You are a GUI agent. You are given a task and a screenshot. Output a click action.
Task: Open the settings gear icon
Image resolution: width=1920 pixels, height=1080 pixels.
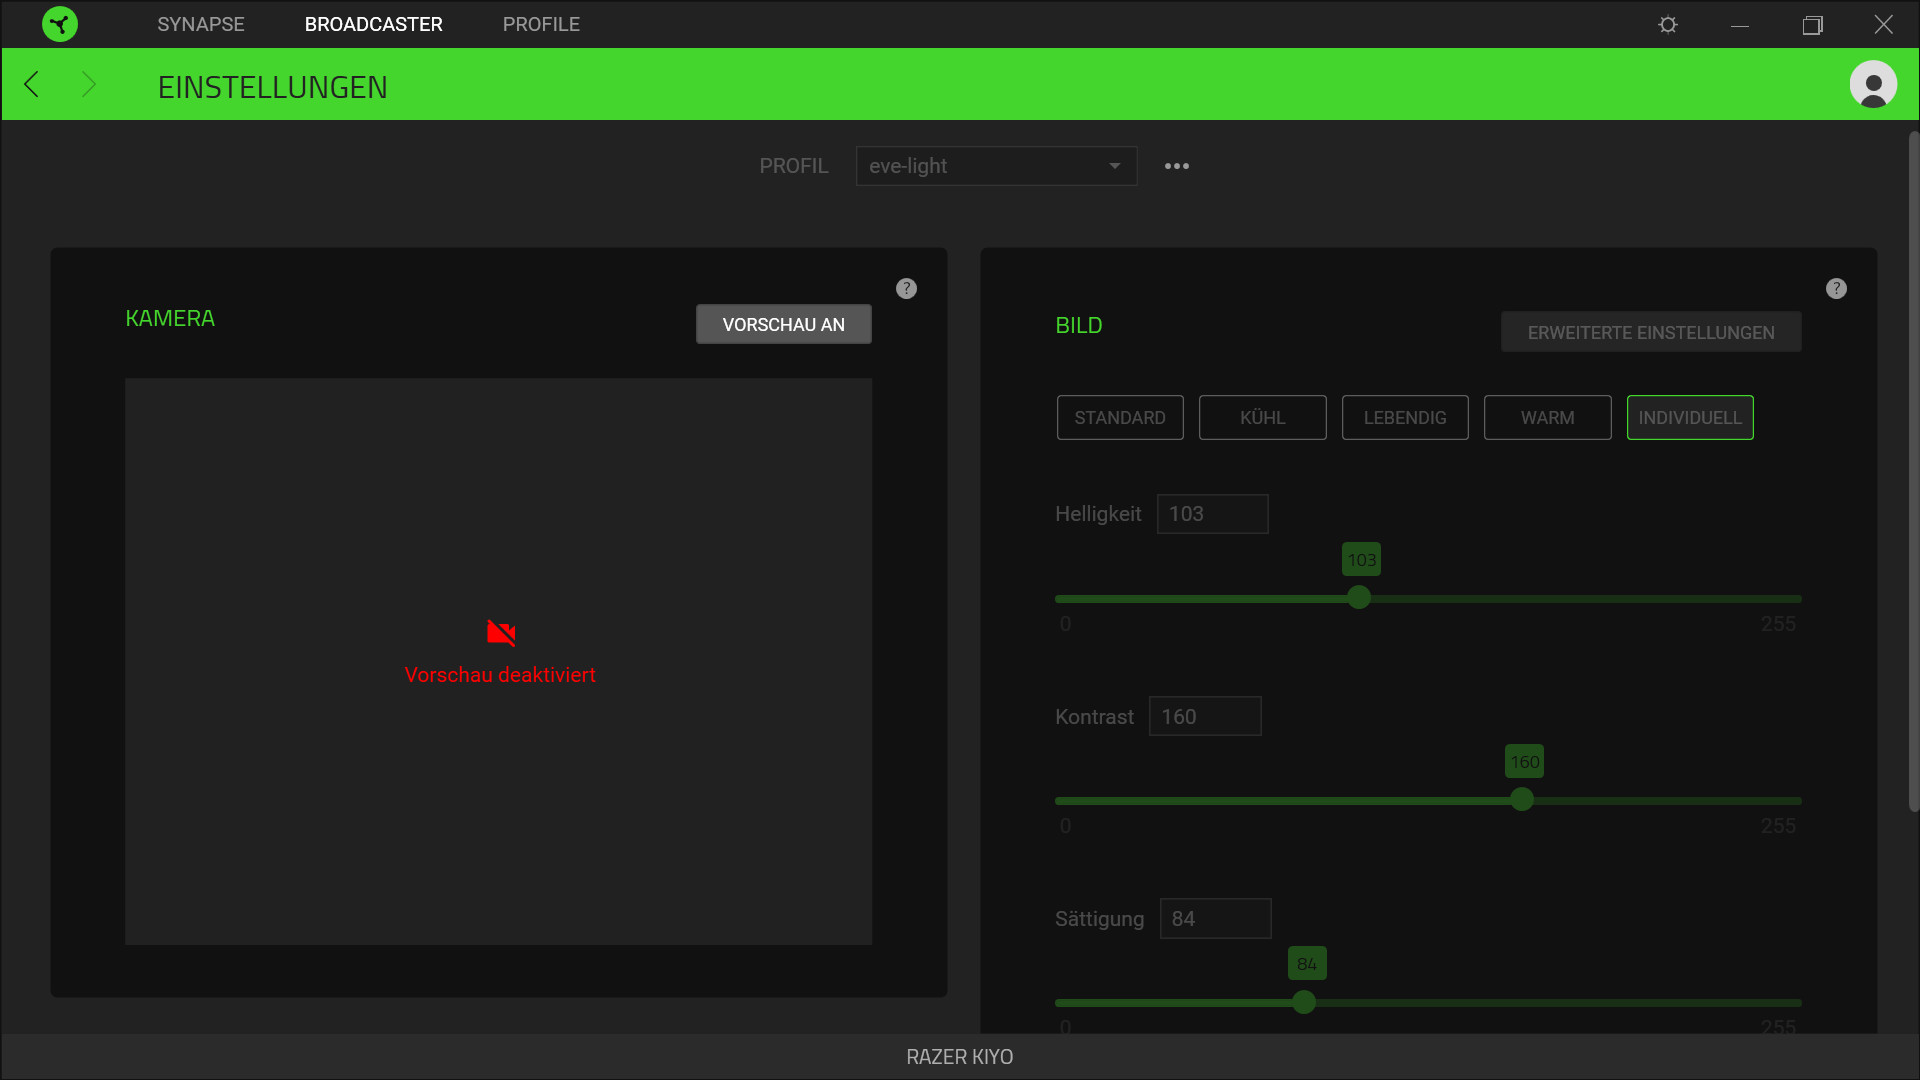[1667, 24]
